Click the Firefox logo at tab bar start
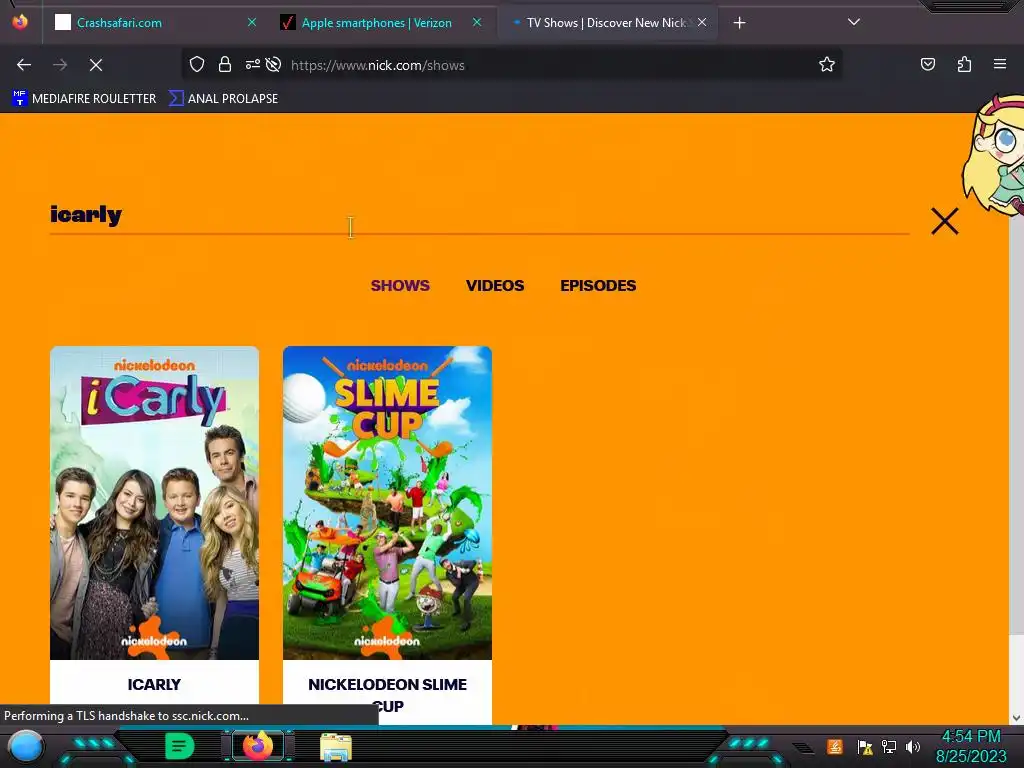Image resolution: width=1024 pixels, height=768 pixels. tap(20, 22)
